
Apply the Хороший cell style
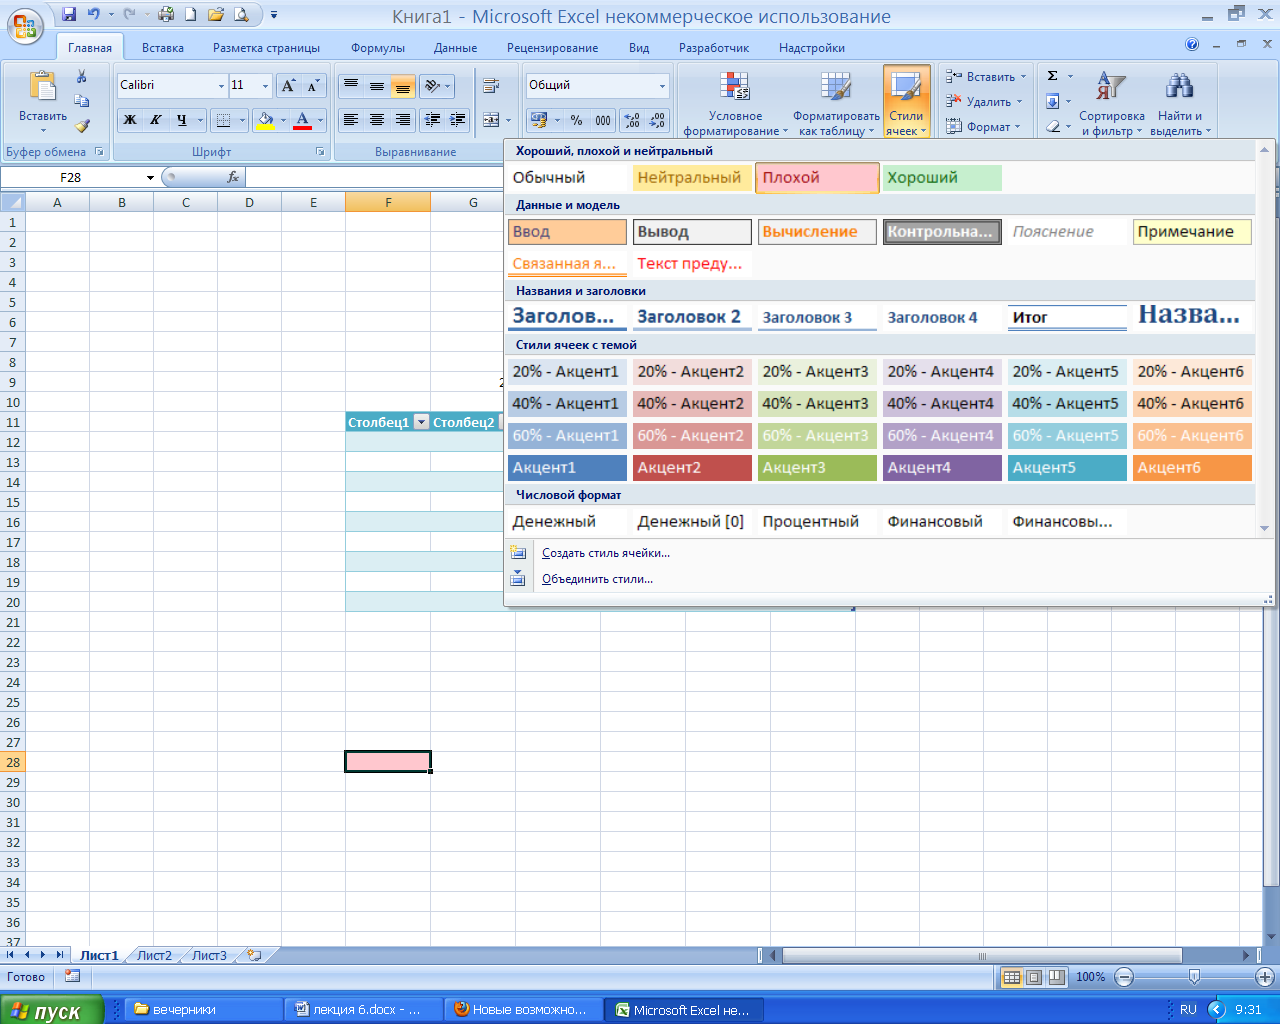pyautogui.click(x=942, y=178)
